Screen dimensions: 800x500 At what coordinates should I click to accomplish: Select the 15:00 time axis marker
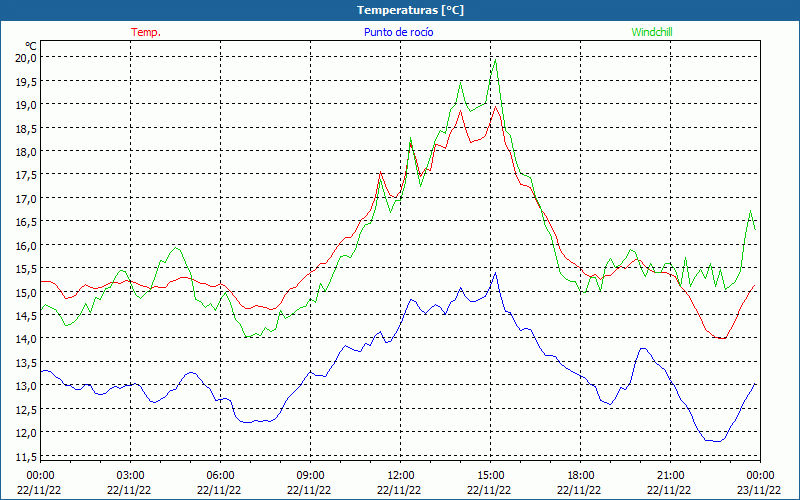point(490,475)
